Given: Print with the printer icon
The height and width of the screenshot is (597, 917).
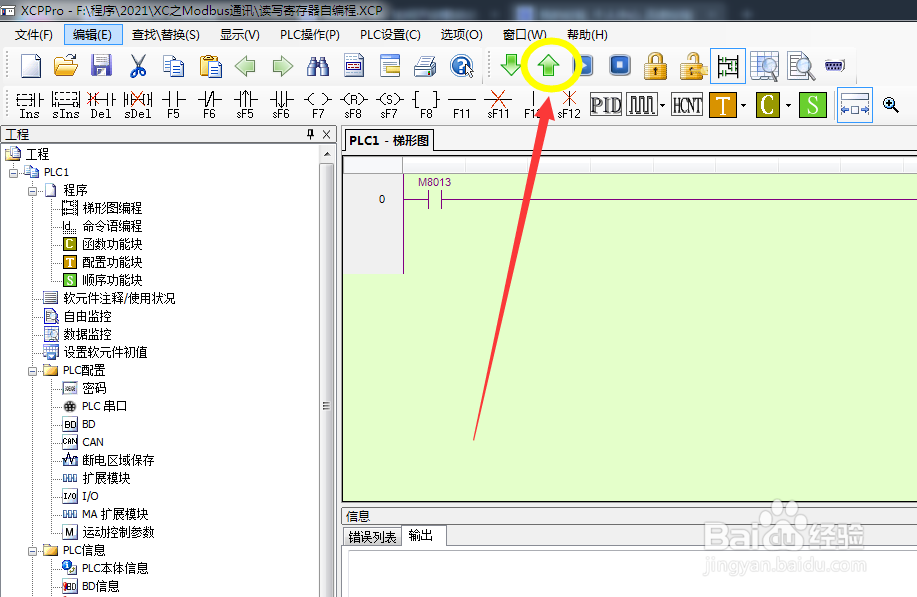Looking at the screenshot, I should (x=425, y=65).
